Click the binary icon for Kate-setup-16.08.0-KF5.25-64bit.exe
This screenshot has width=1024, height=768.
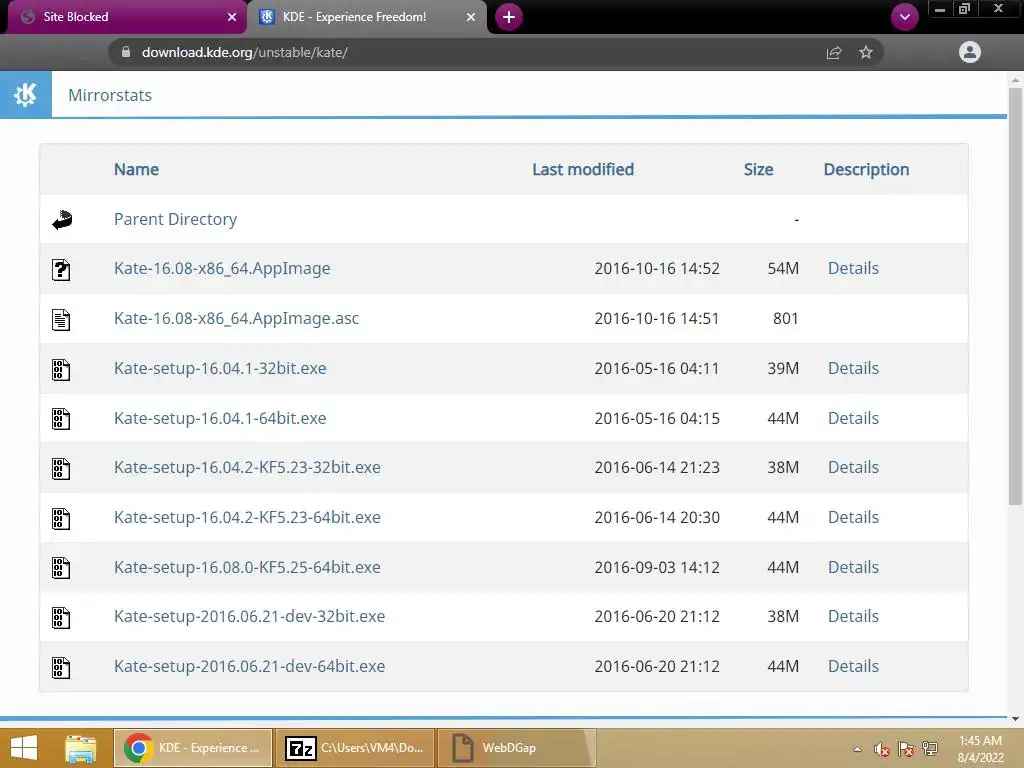(x=61, y=568)
